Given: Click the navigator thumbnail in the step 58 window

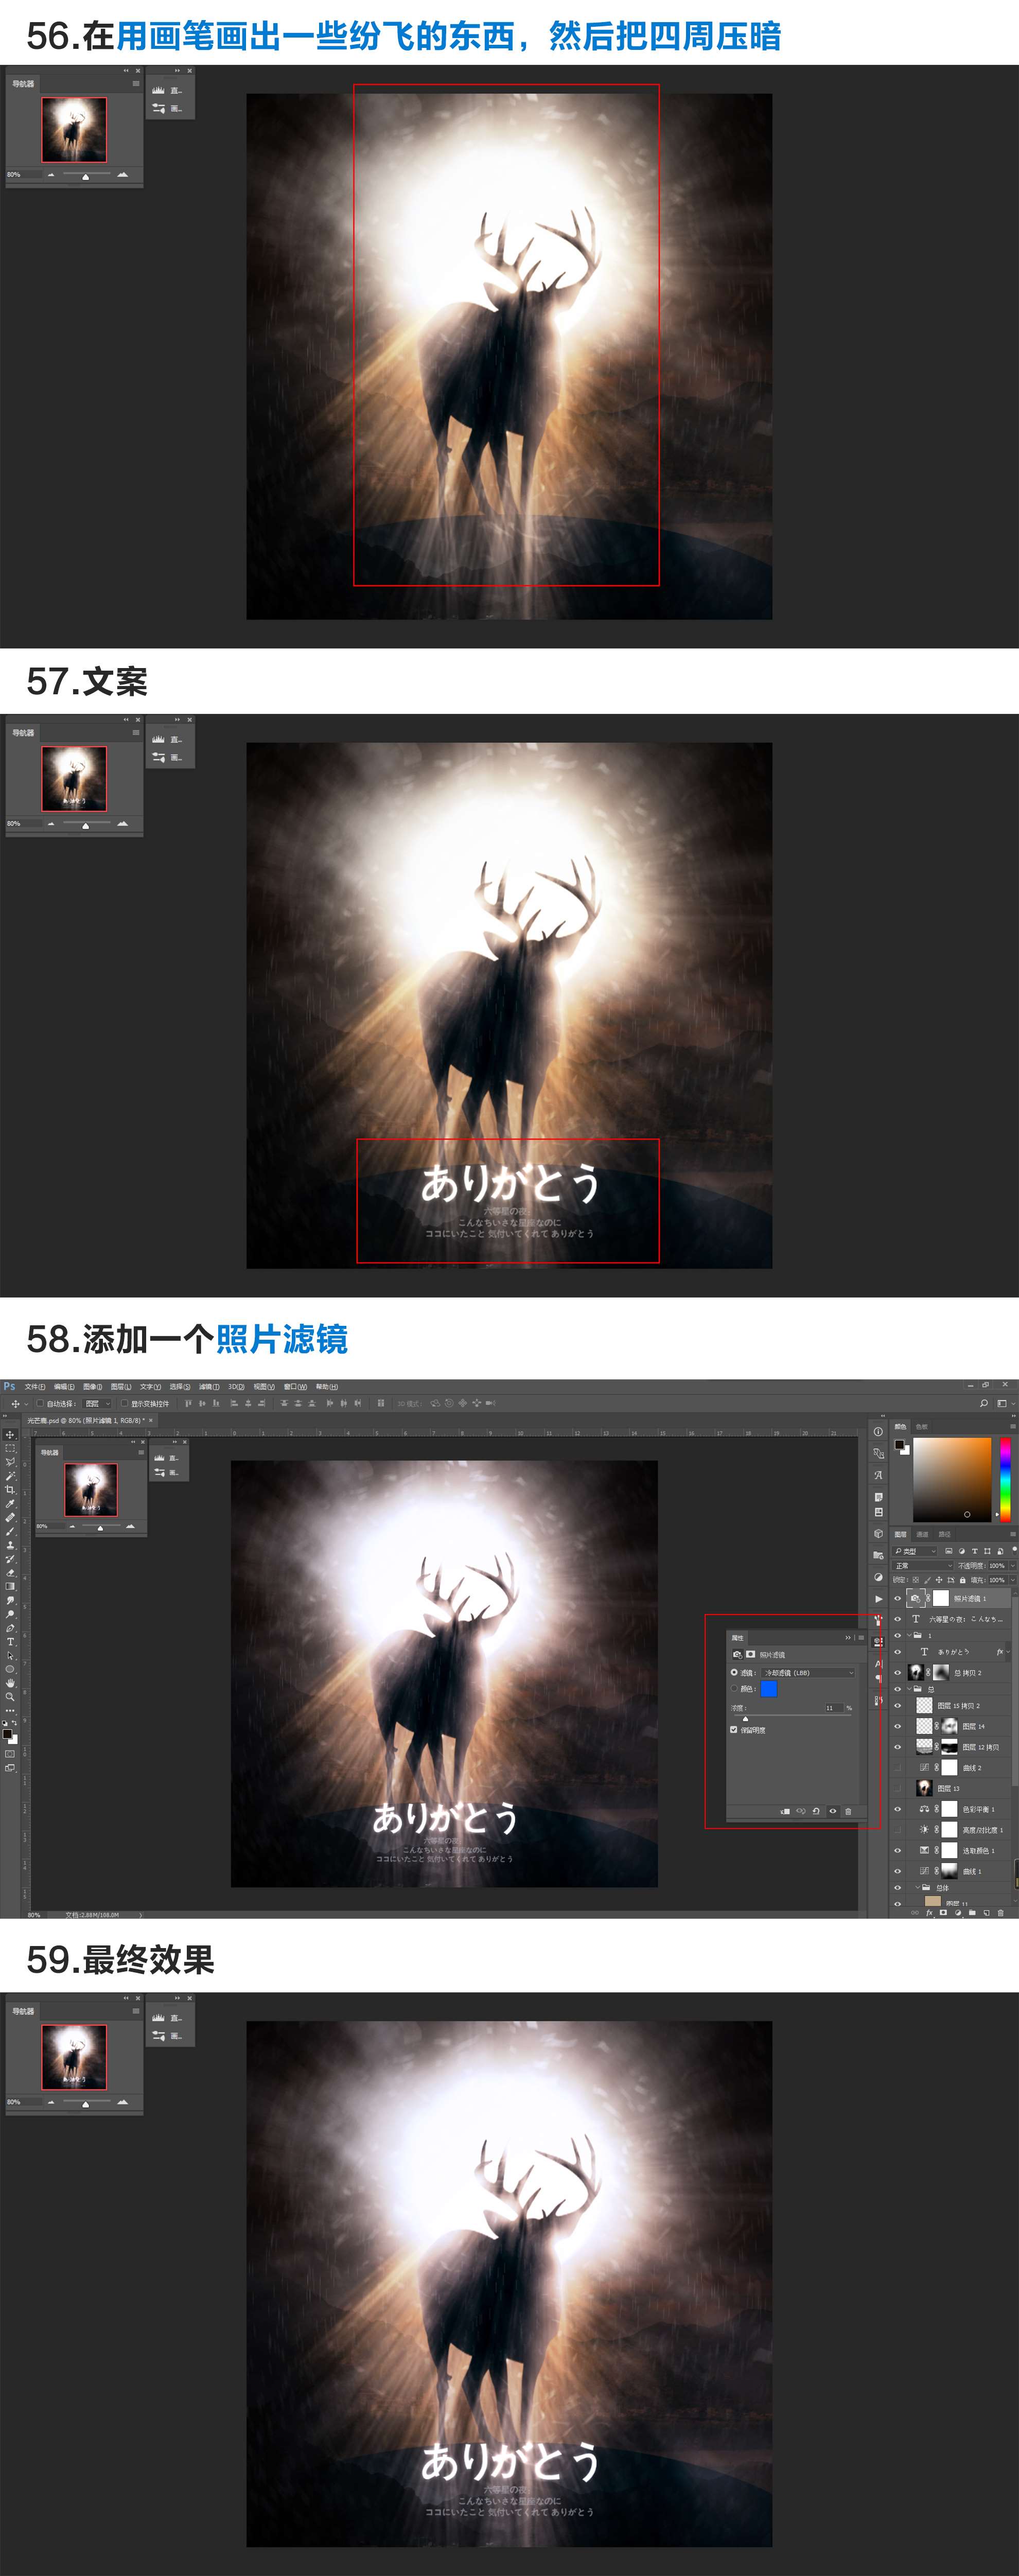Looking at the screenshot, I should 91,1489.
